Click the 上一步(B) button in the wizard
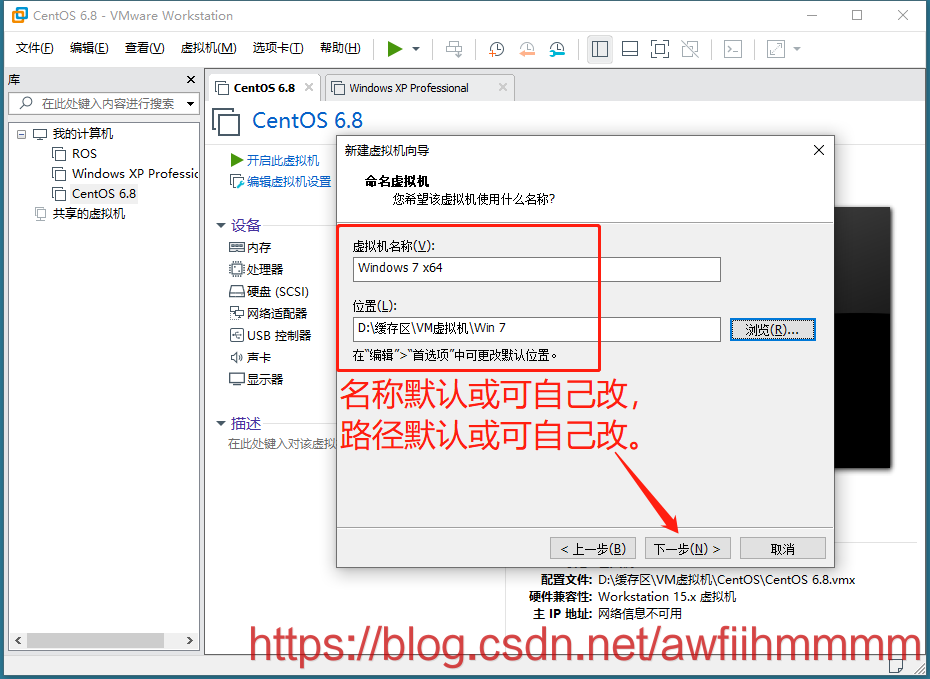The image size is (930, 679). [593, 549]
